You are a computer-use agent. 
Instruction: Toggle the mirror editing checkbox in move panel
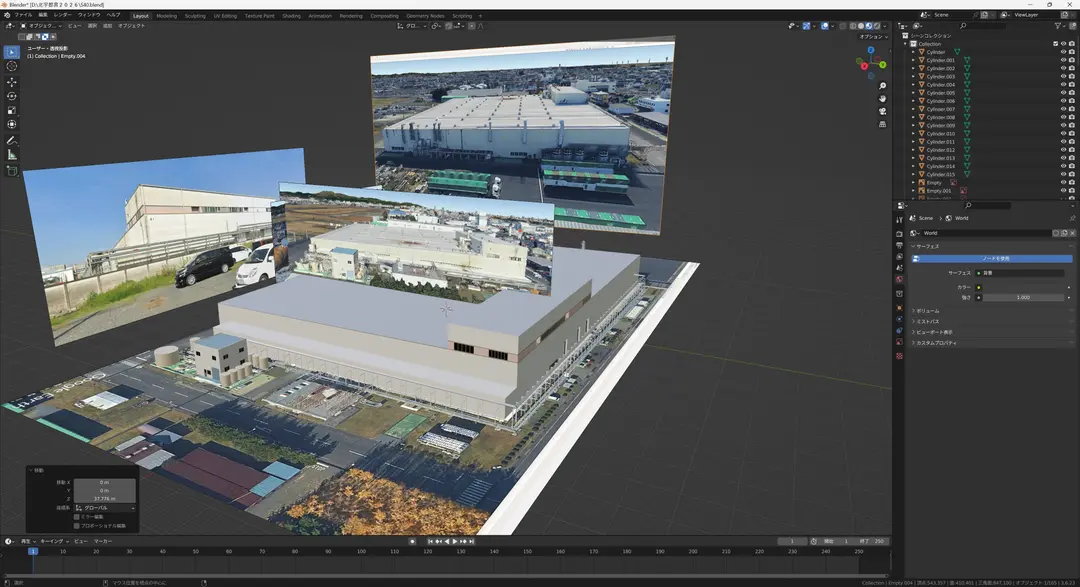pyautogui.click(x=76, y=517)
